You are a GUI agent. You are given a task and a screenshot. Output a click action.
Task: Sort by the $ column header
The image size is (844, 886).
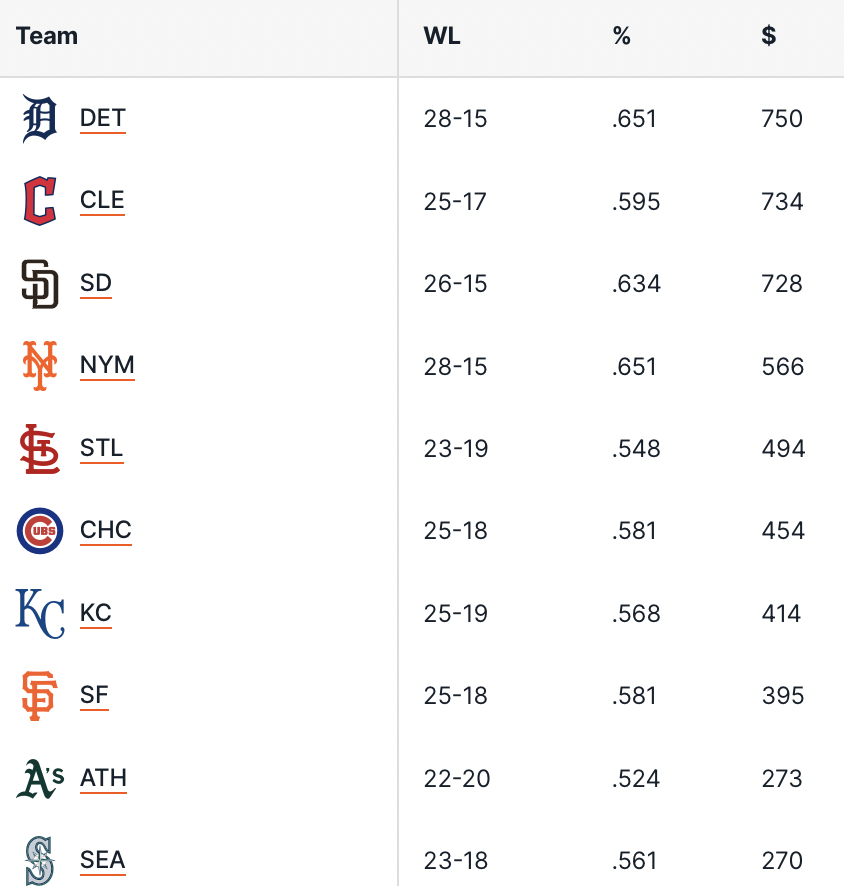click(768, 37)
